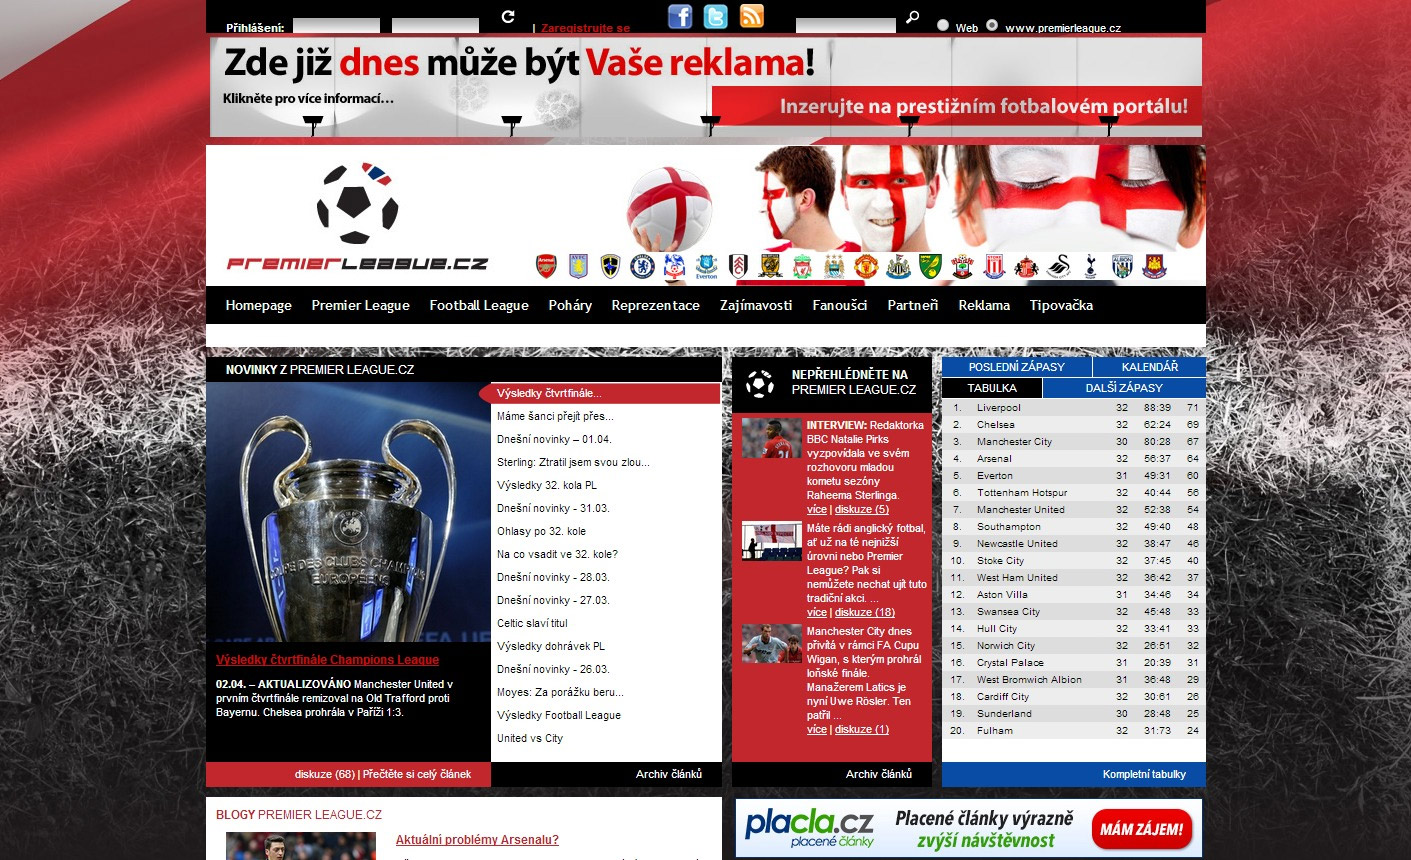Open news item 'Sterling: Ztratil jsem svou zlou...'
Viewport: 1411px width, 860px height.
[573, 462]
